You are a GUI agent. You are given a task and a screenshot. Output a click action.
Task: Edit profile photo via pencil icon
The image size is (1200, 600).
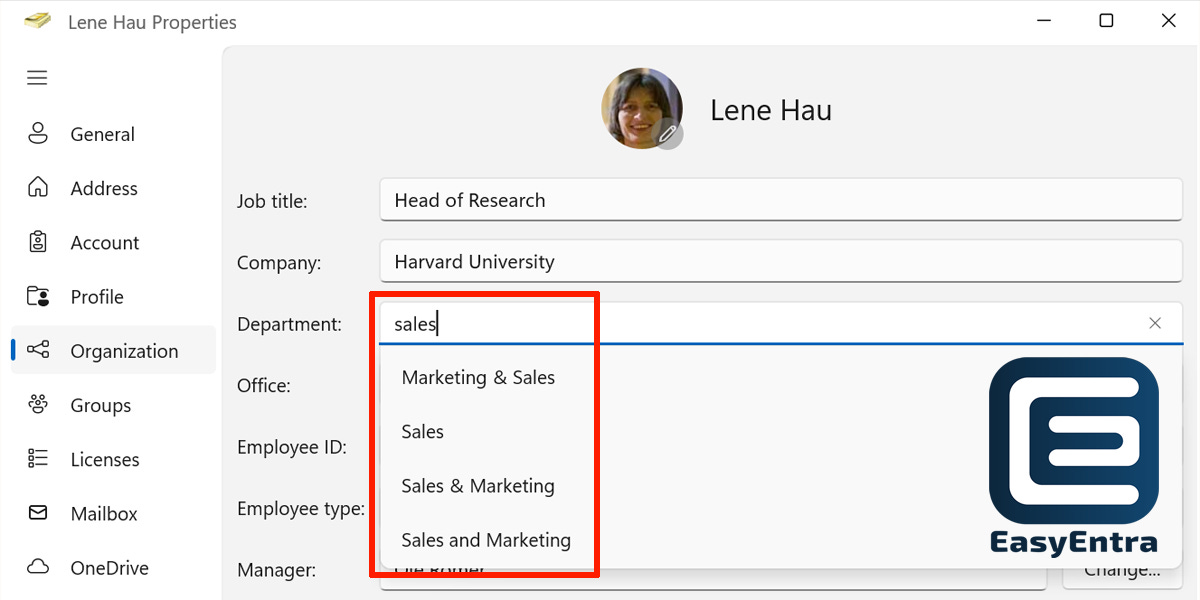click(x=668, y=134)
